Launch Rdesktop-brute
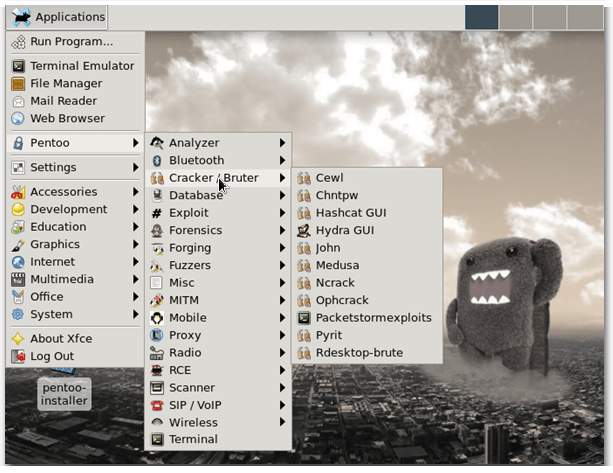613x473 pixels. [x=367, y=353]
